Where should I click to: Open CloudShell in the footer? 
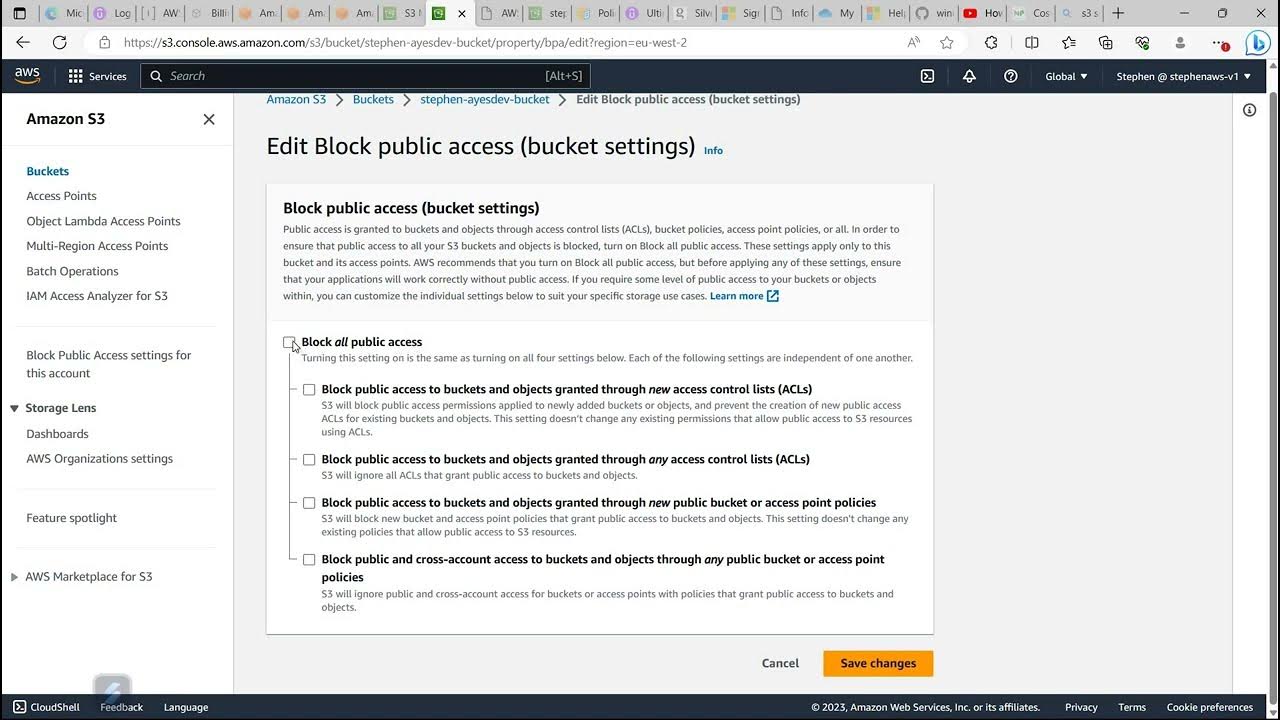pyautogui.click(x=46, y=707)
